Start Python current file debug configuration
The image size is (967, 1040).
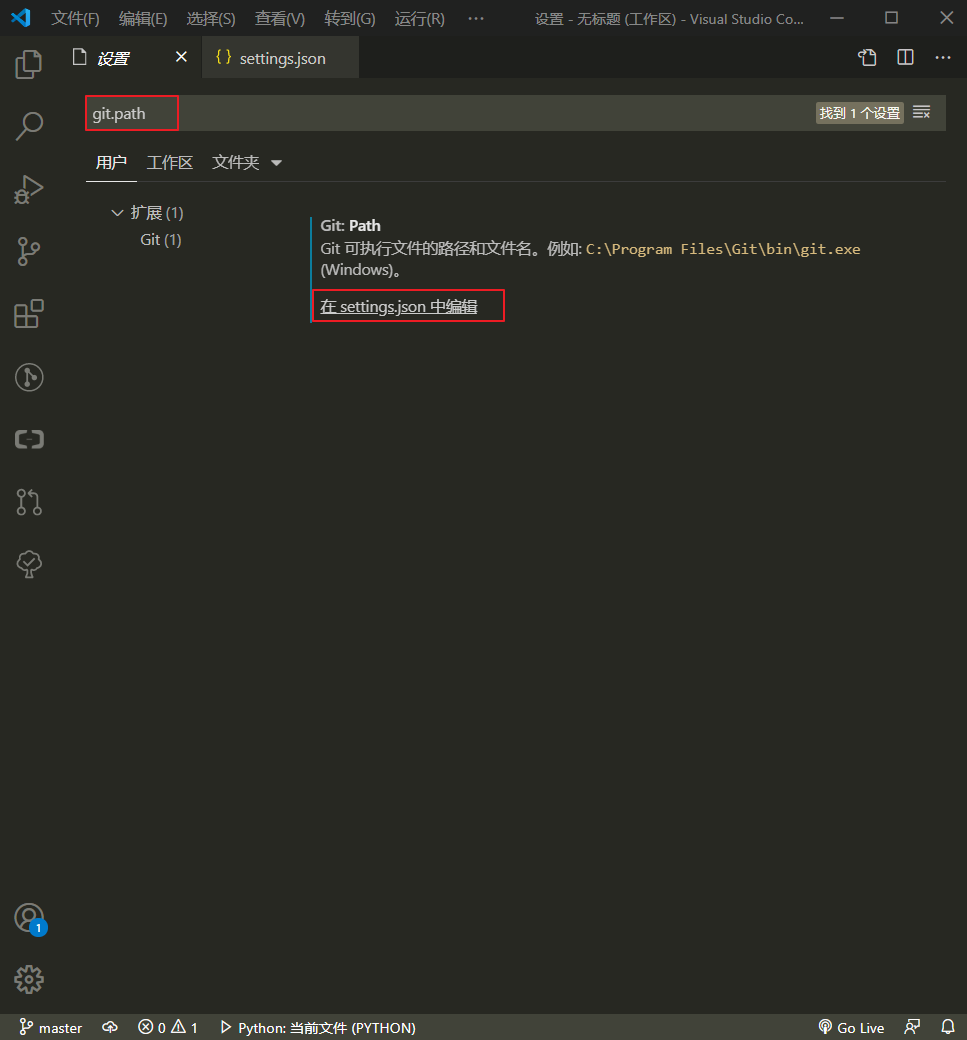[318, 1027]
